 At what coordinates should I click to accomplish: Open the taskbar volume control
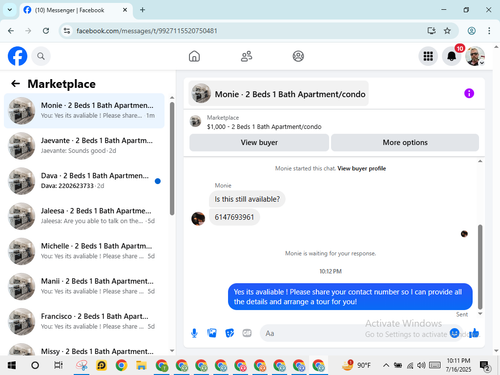[x=421, y=365]
